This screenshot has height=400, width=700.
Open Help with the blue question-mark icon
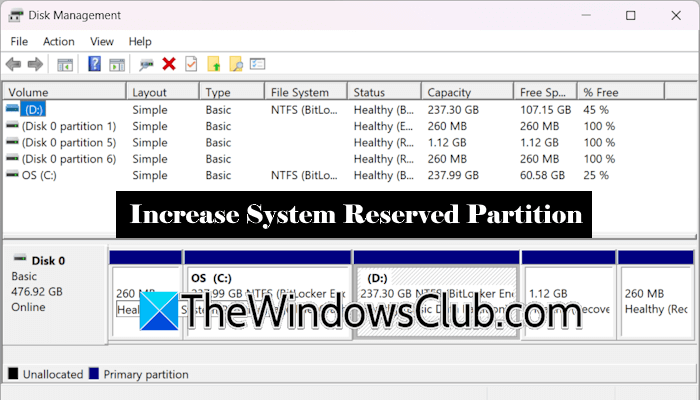[94, 64]
